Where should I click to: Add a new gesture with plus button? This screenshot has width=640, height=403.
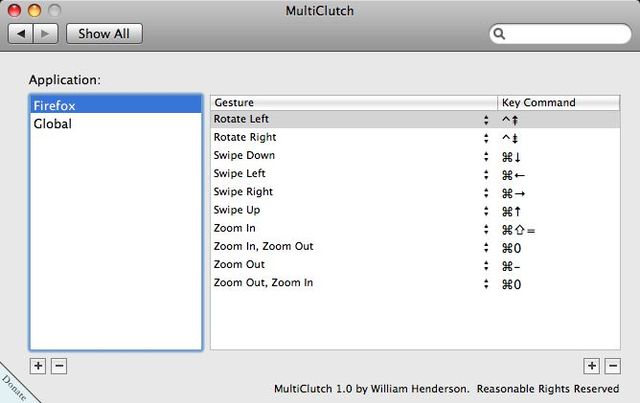[591, 366]
